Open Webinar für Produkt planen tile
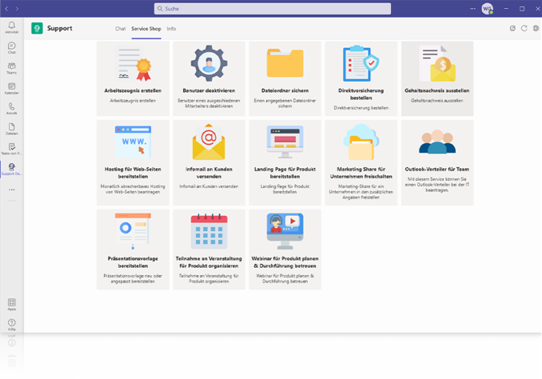The width and height of the screenshot is (542, 379). [285, 249]
